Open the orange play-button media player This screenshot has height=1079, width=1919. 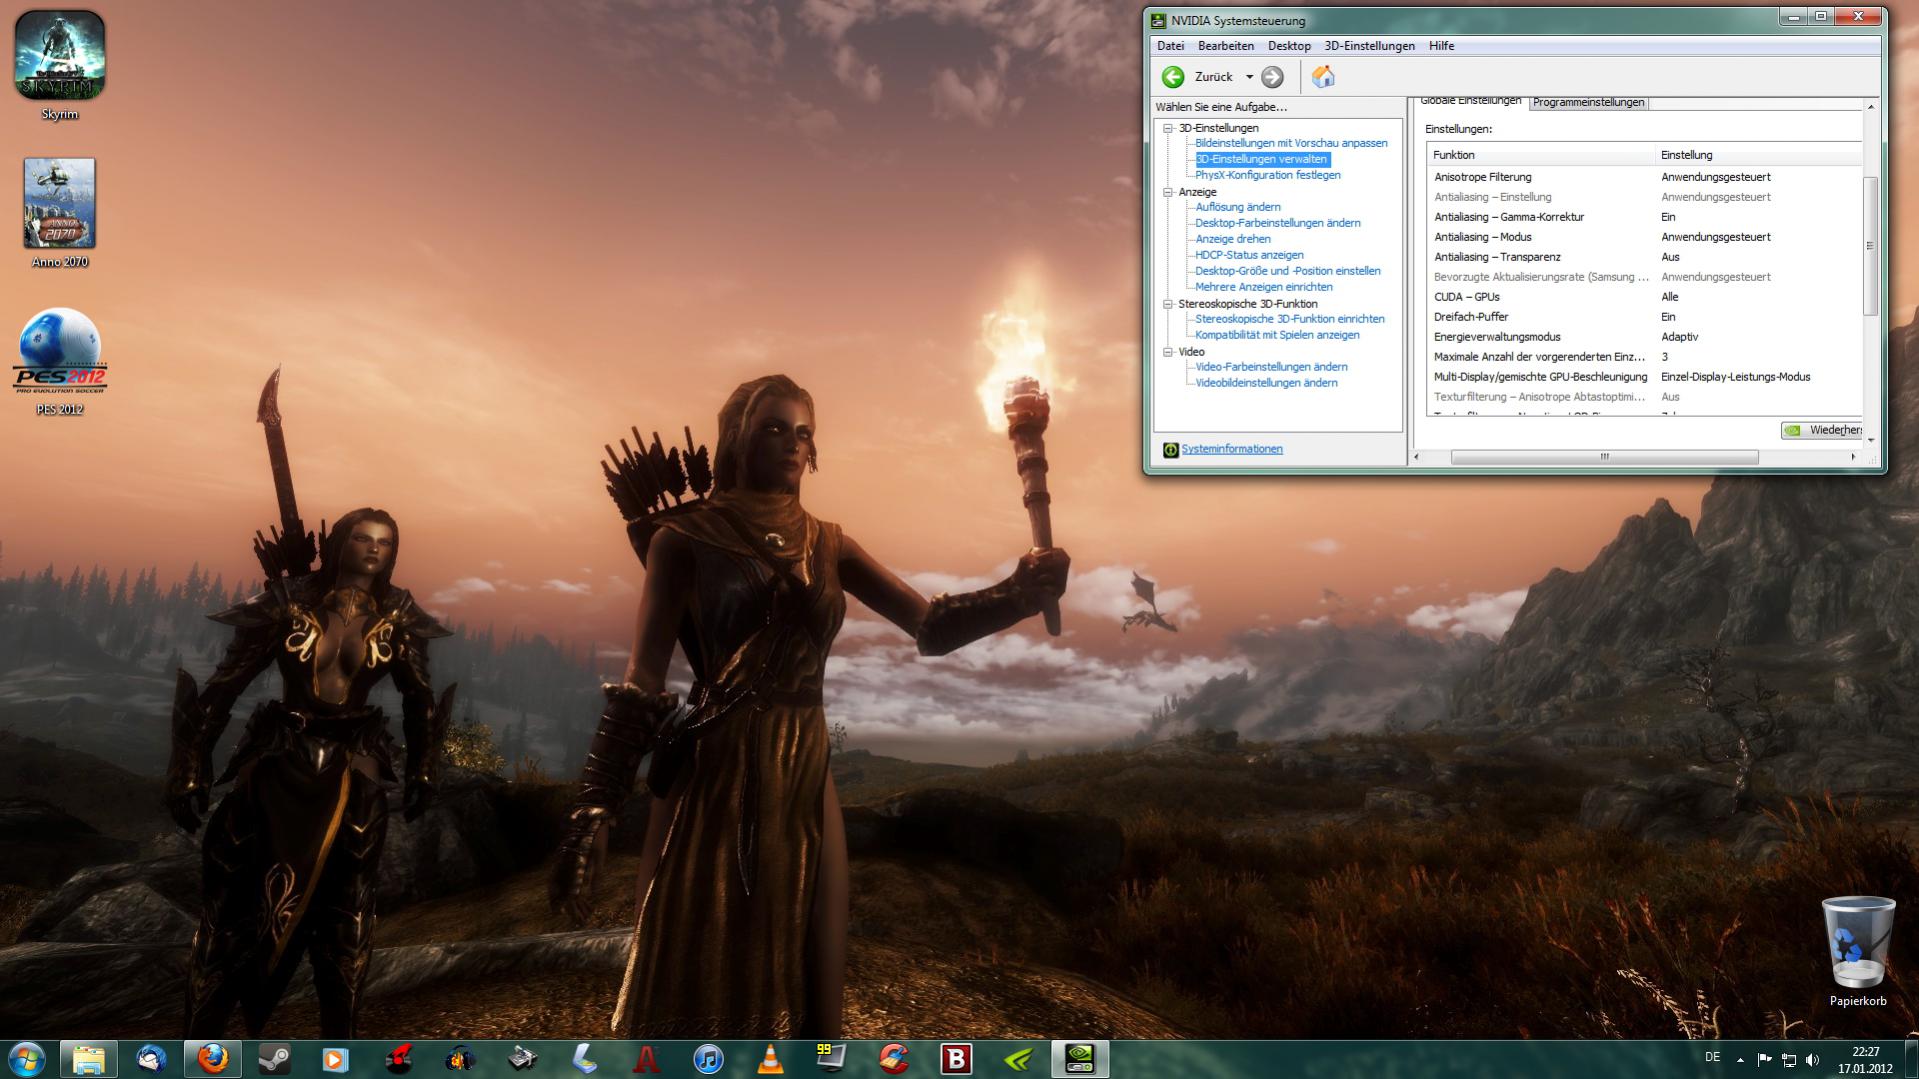click(336, 1059)
